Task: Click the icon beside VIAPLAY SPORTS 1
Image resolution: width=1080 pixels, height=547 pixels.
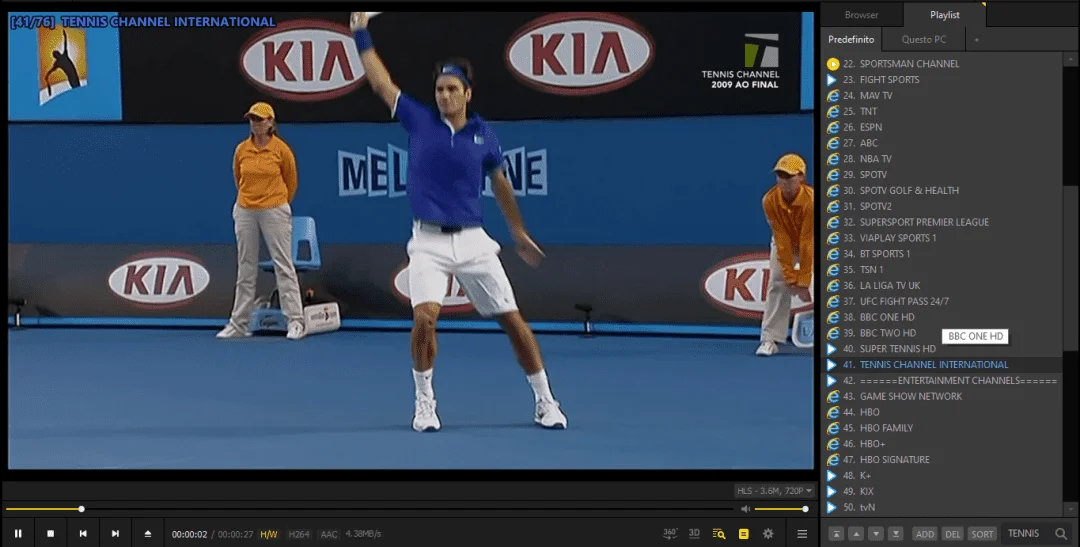Action: point(833,238)
